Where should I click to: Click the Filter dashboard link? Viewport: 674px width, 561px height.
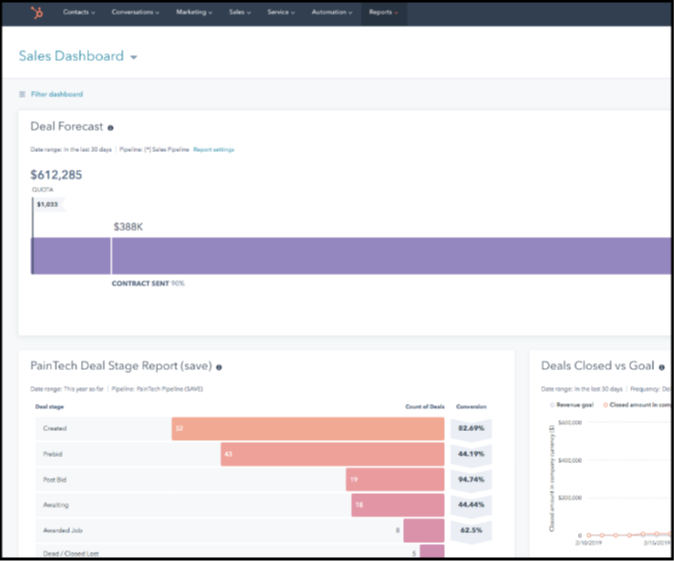tap(57, 95)
